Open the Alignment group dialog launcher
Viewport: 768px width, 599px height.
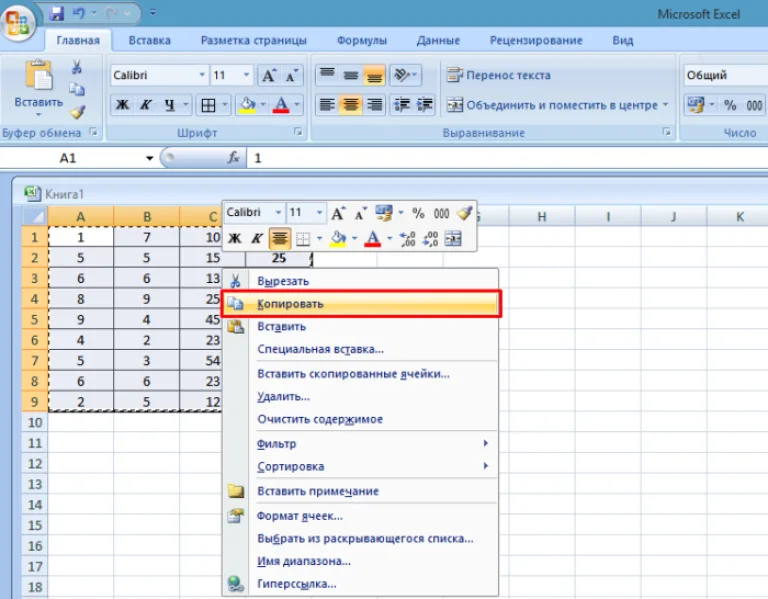666,132
